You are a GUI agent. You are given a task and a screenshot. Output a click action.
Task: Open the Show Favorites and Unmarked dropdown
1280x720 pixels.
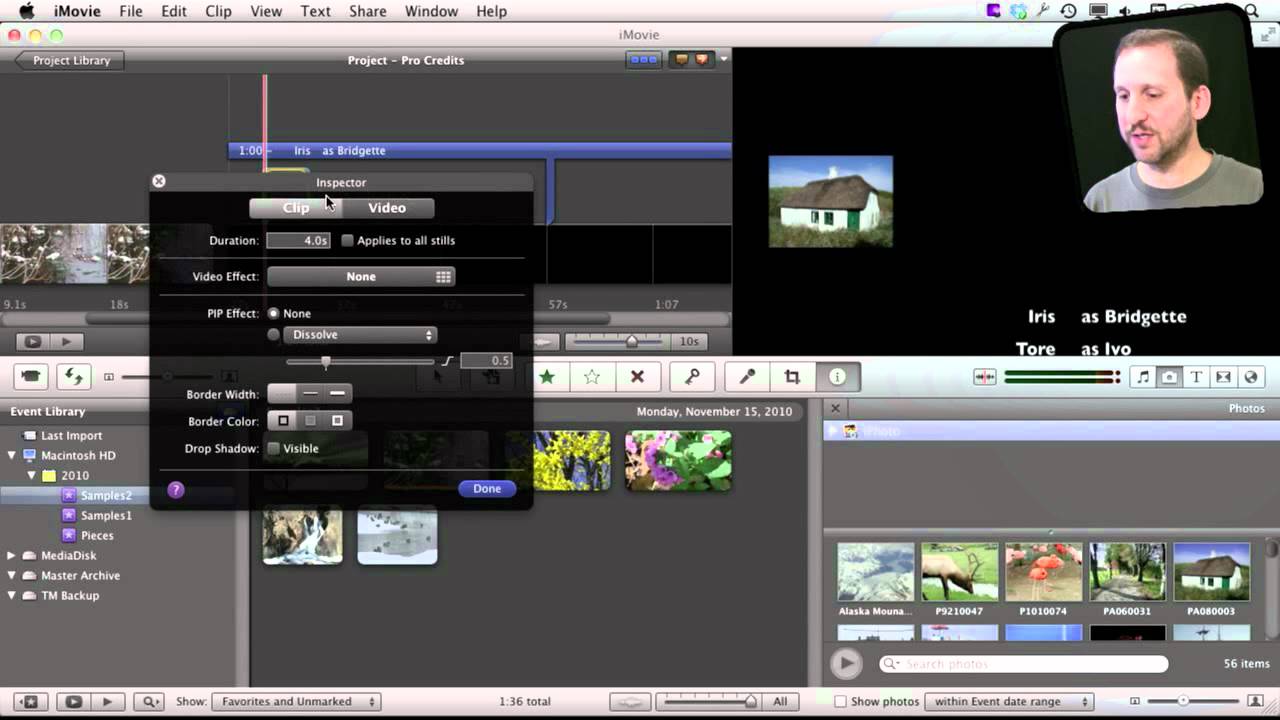click(x=296, y=702)
